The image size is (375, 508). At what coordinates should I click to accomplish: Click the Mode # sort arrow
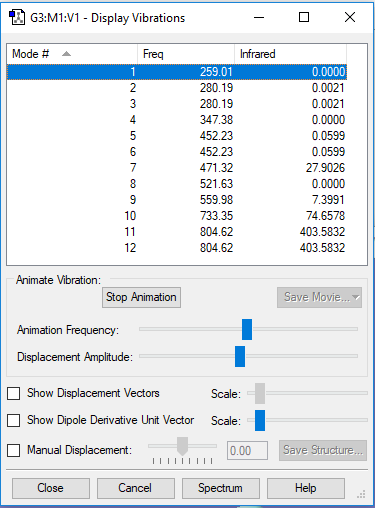(67, 54)
